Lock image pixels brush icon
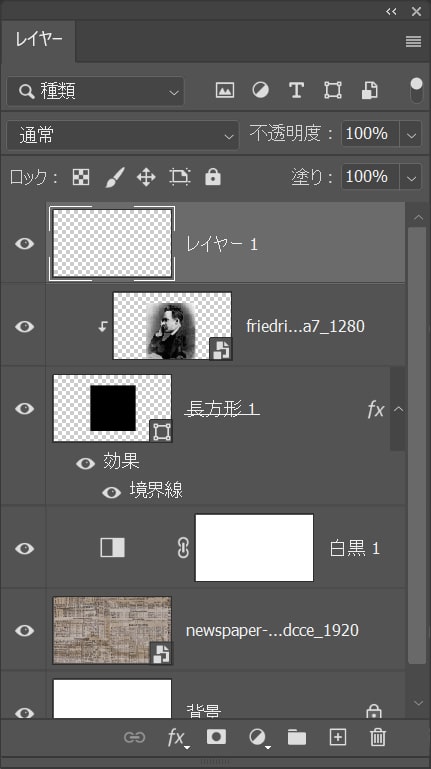431x769 pixels. [115, 177]
